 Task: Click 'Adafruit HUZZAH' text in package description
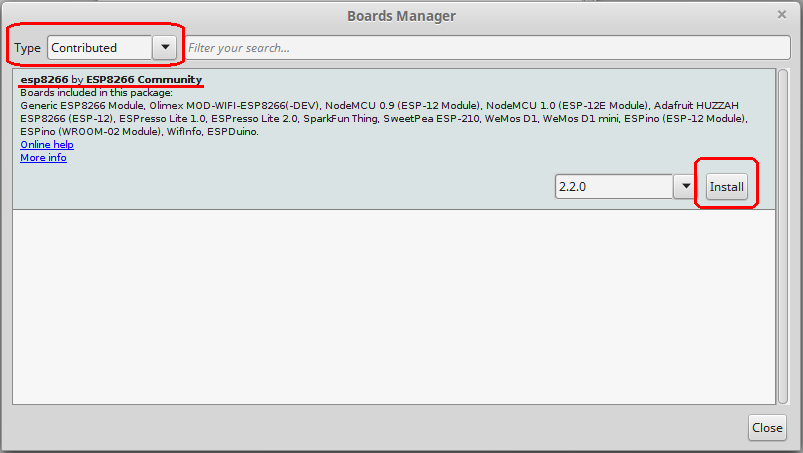pos(696,105)
